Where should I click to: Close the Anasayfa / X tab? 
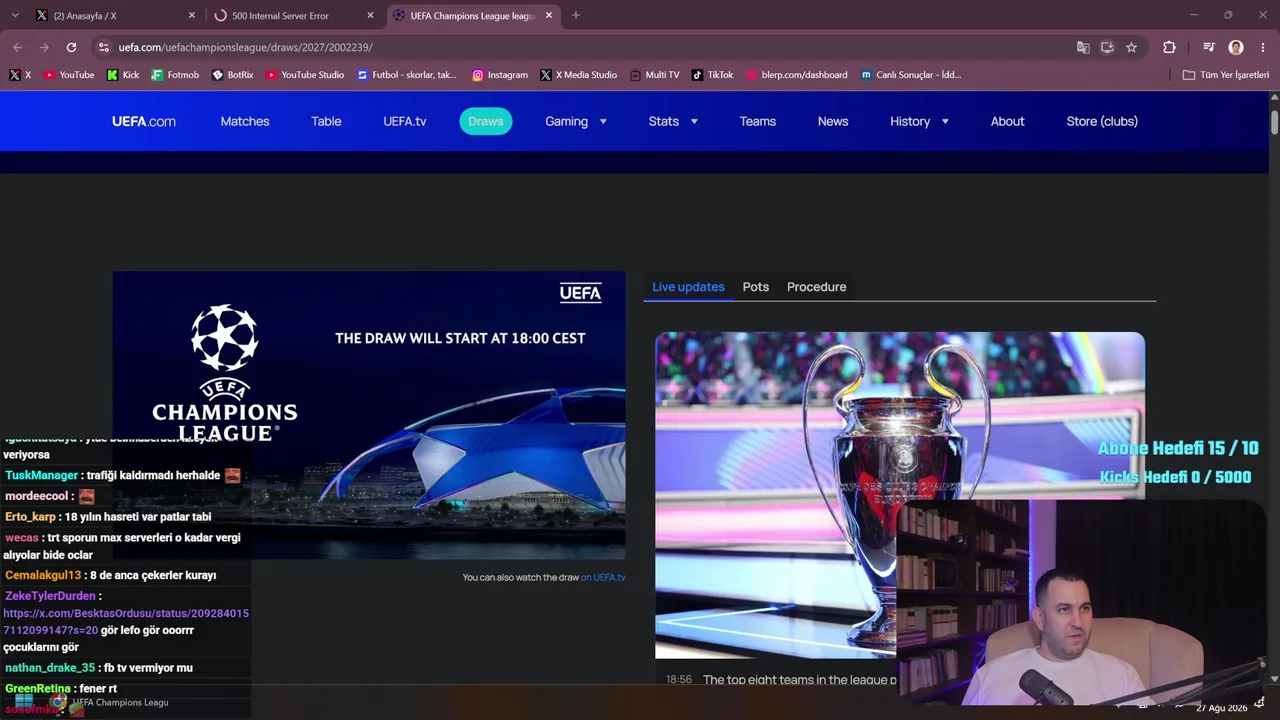coord(192,15)
